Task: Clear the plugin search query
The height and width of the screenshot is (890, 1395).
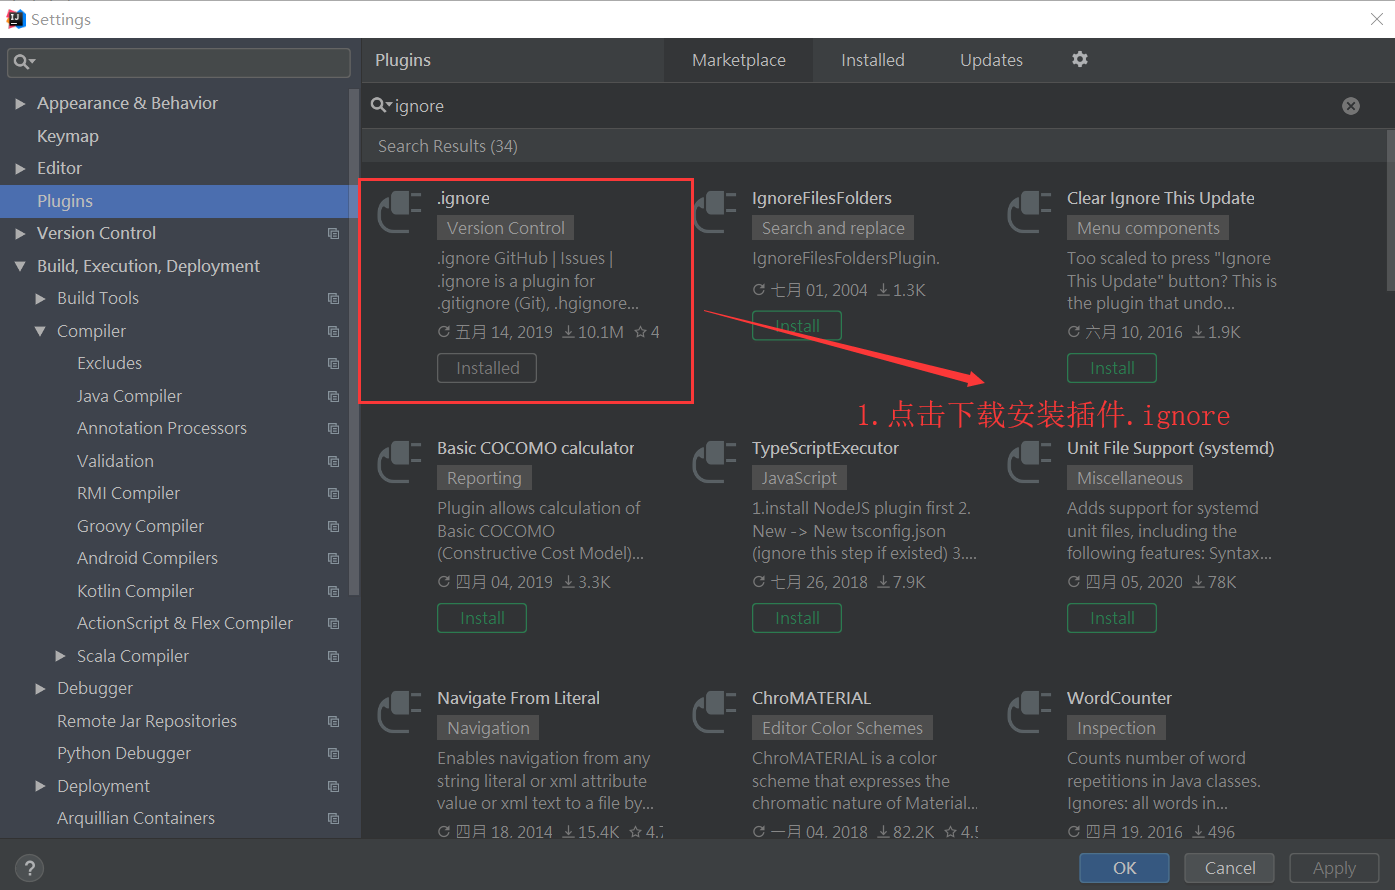Action: tap(1351, 106)
